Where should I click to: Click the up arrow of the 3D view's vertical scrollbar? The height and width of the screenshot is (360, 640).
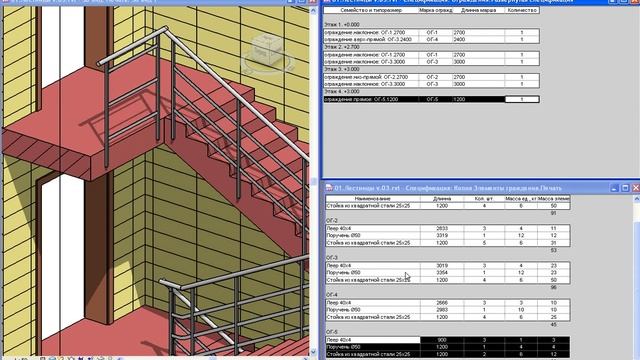point(313,11)
